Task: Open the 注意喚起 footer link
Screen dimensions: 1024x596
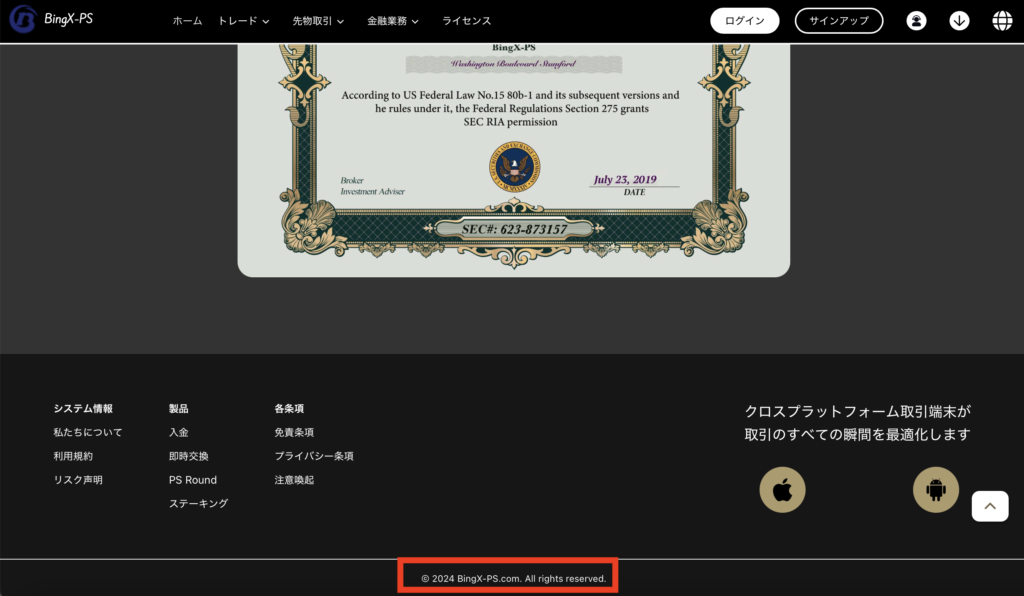Action: [294, 480]
